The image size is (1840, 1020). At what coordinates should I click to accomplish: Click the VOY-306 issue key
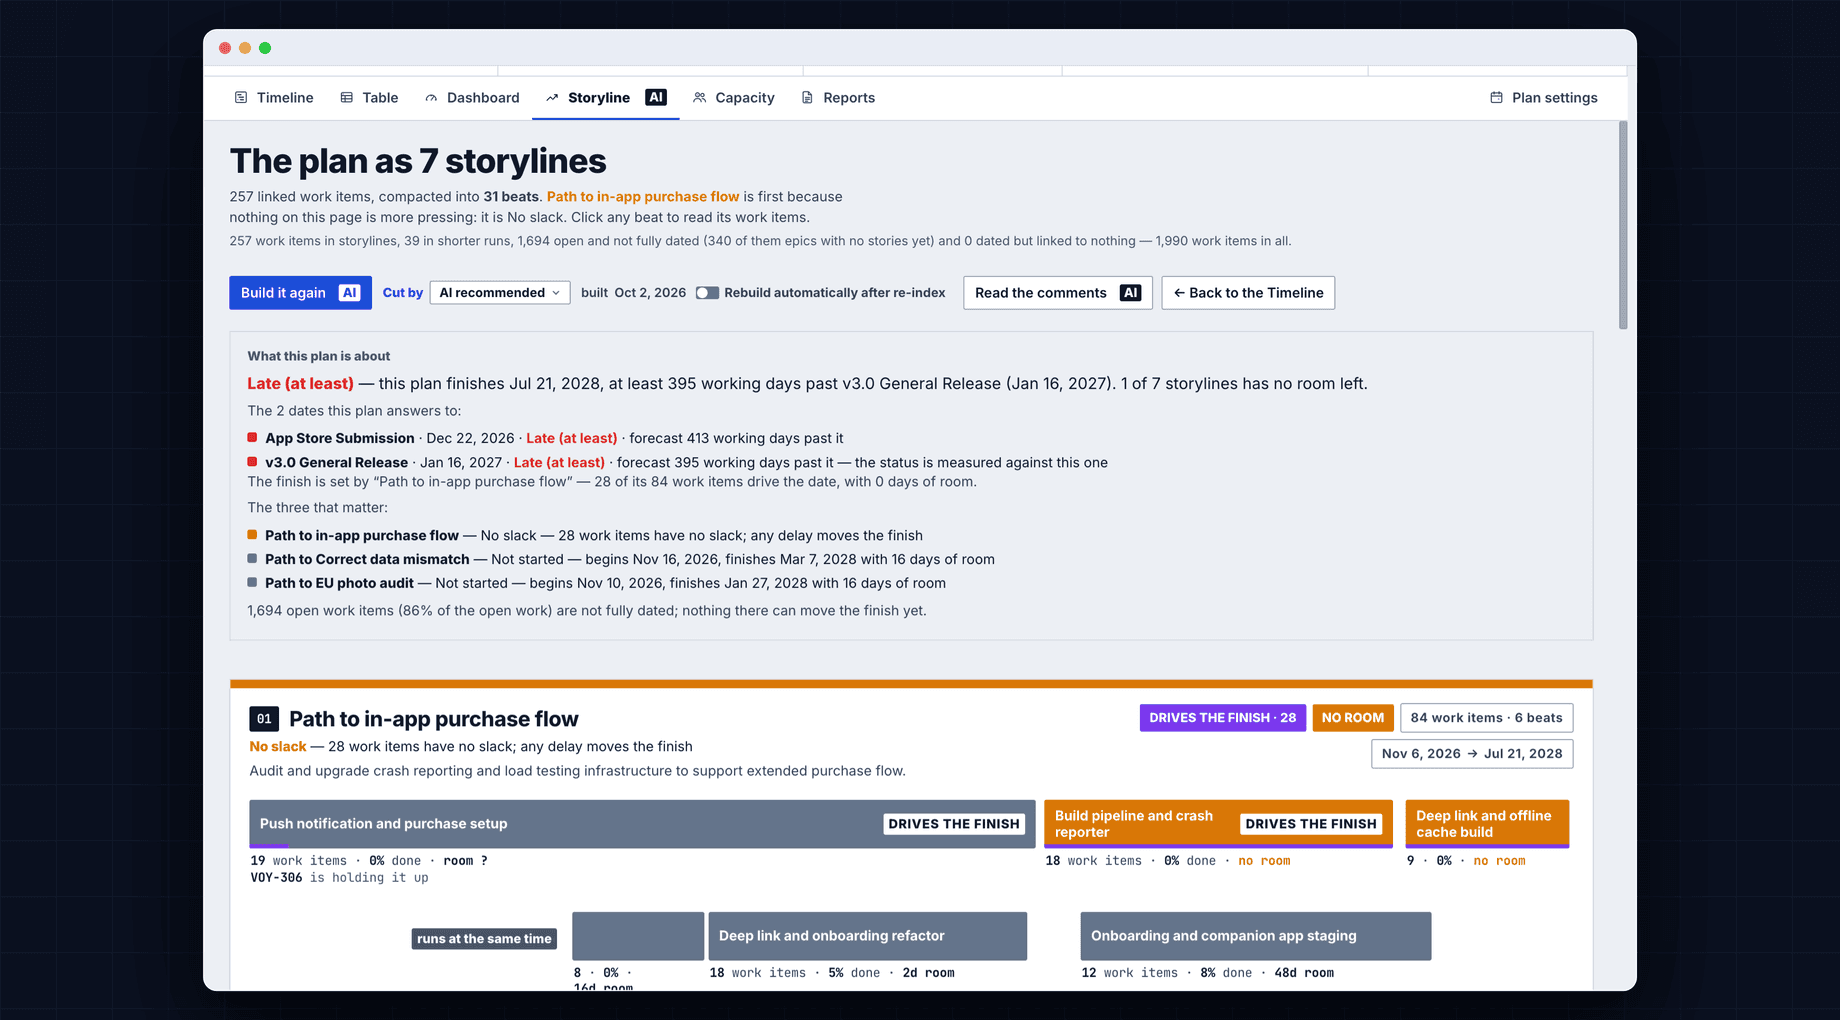pyautogui.click(x=276, y=878)
